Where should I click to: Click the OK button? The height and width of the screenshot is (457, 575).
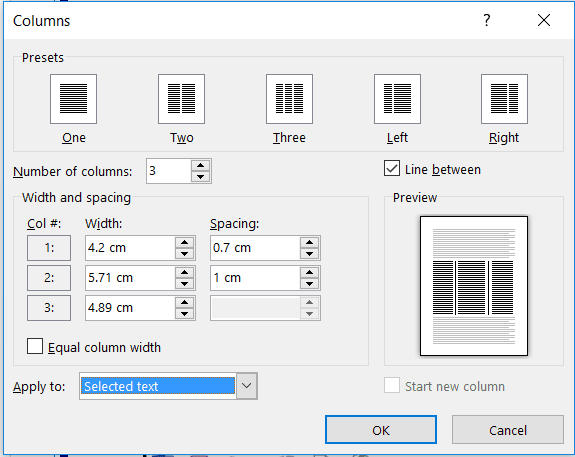(381, 429)
